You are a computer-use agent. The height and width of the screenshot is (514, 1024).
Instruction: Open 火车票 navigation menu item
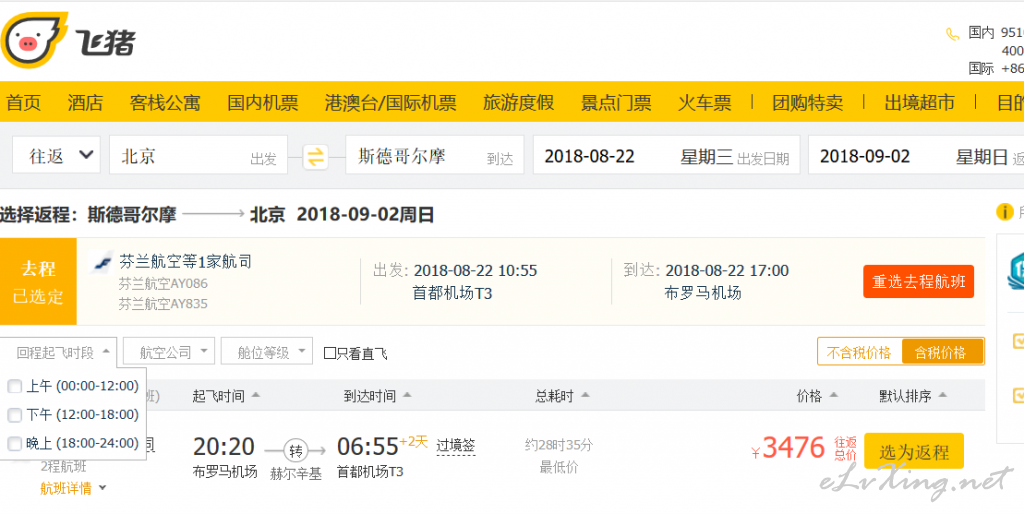coord(704,103)
